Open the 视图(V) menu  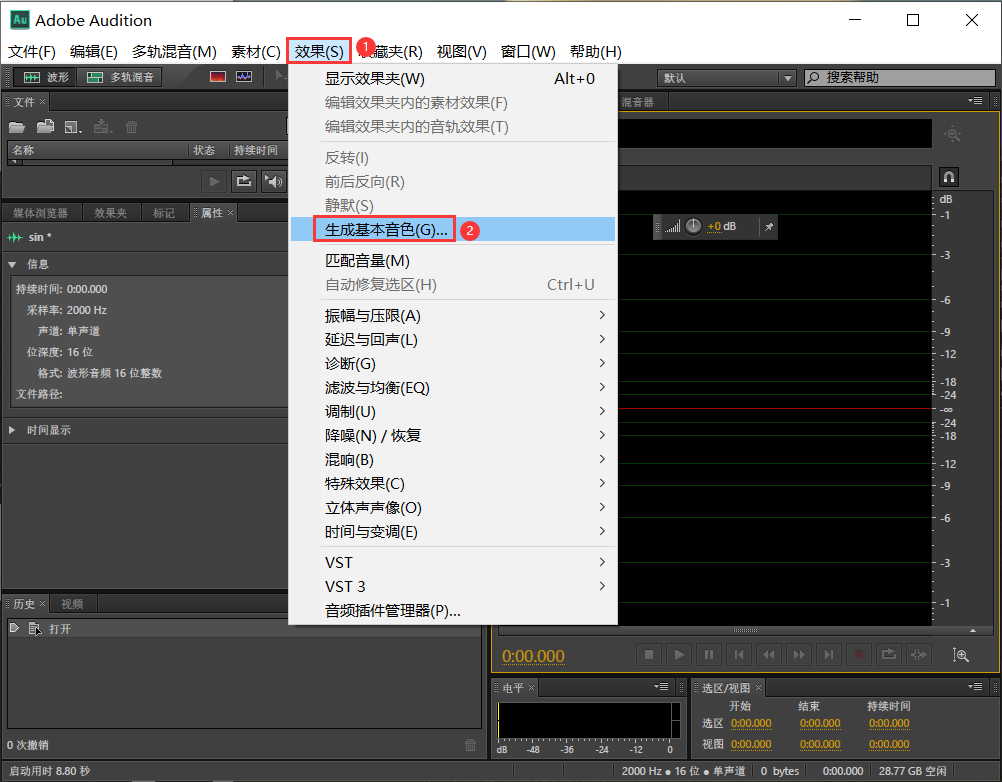coord(461,51)
